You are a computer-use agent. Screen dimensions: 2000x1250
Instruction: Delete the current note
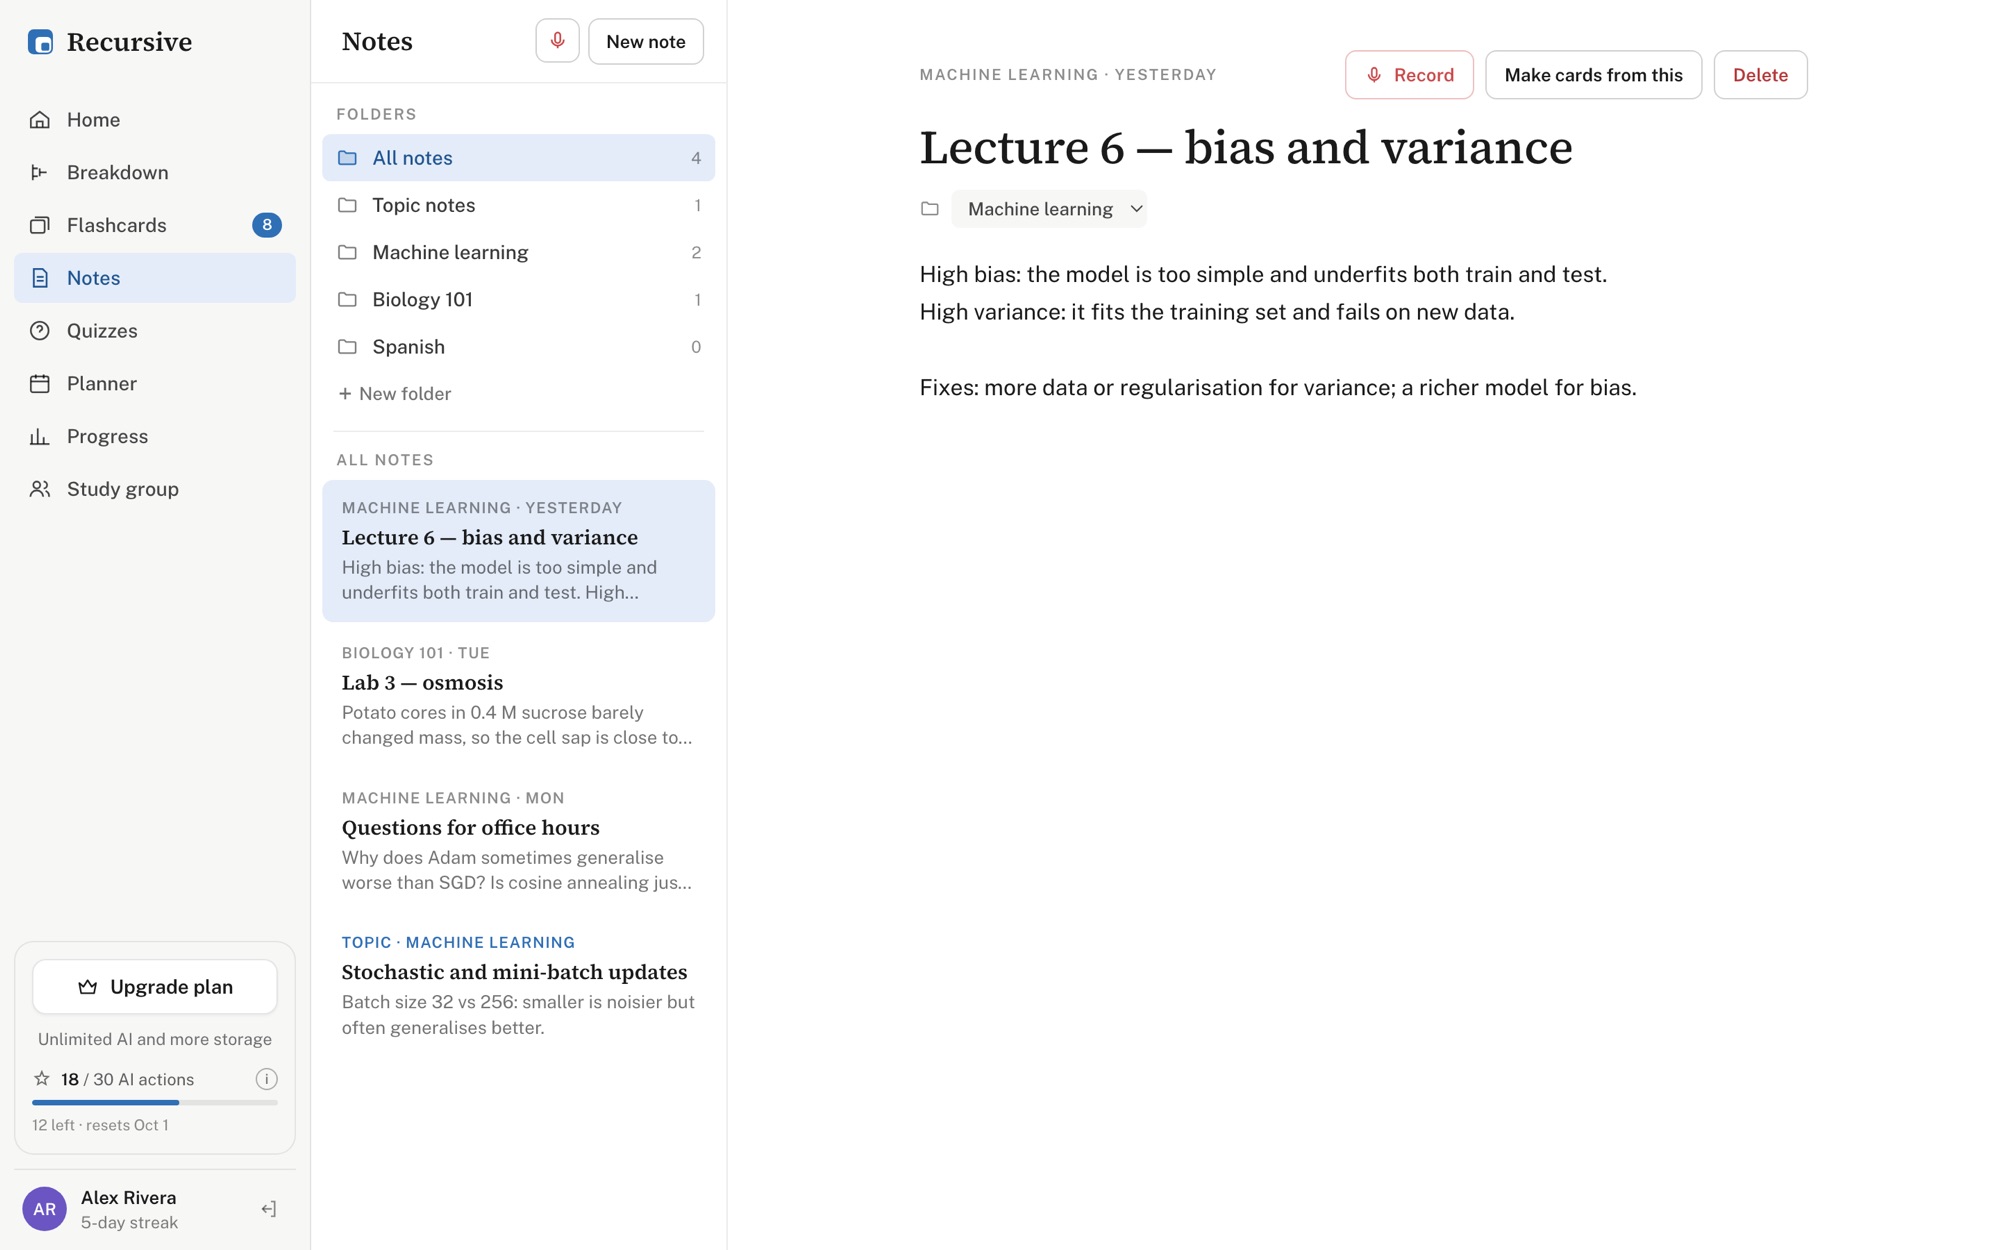click(x=1760, y=75)
